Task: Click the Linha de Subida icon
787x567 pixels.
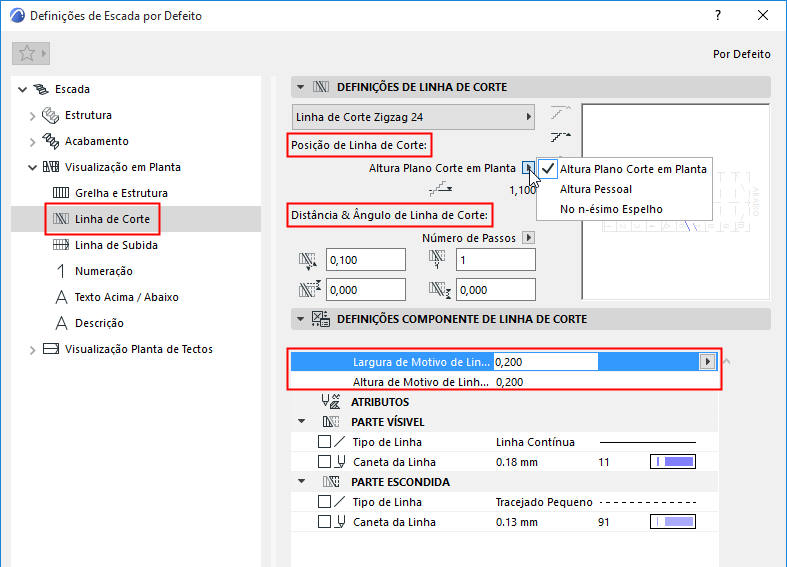Action: pos(61,245)
